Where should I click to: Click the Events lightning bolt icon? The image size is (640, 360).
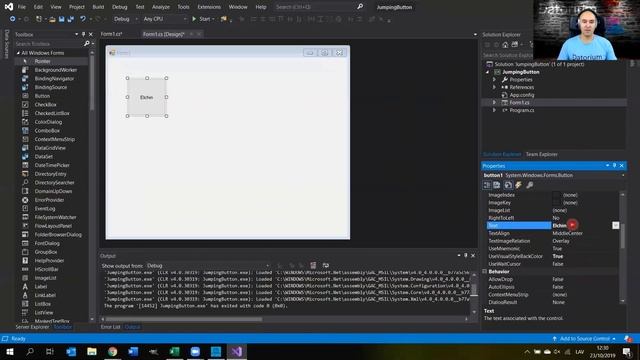tap(518, 185)
